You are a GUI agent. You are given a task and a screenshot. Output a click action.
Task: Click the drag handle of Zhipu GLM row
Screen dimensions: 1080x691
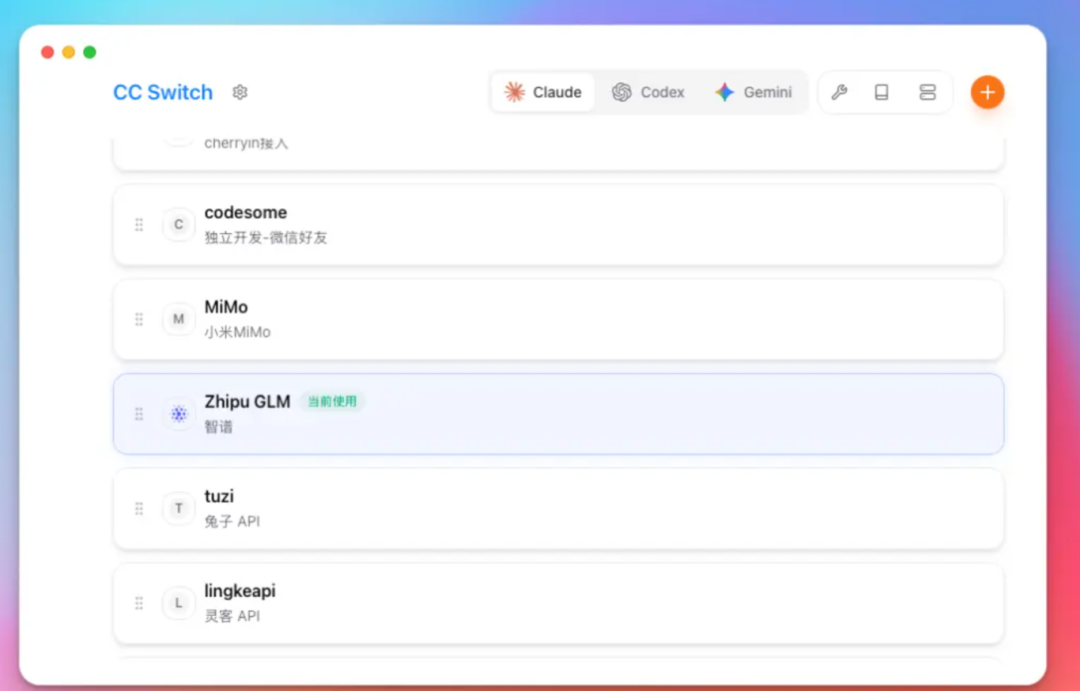(x=139, y=413)
